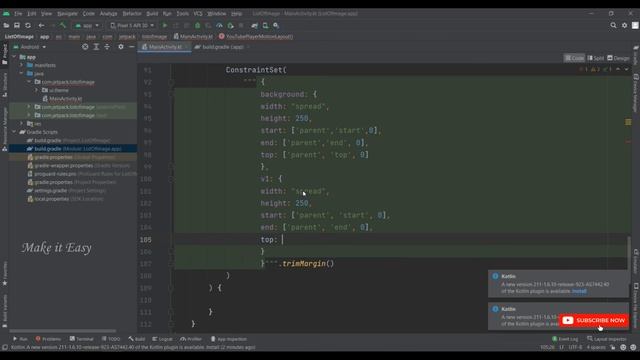Debug app bug icon

coord(198,25)
